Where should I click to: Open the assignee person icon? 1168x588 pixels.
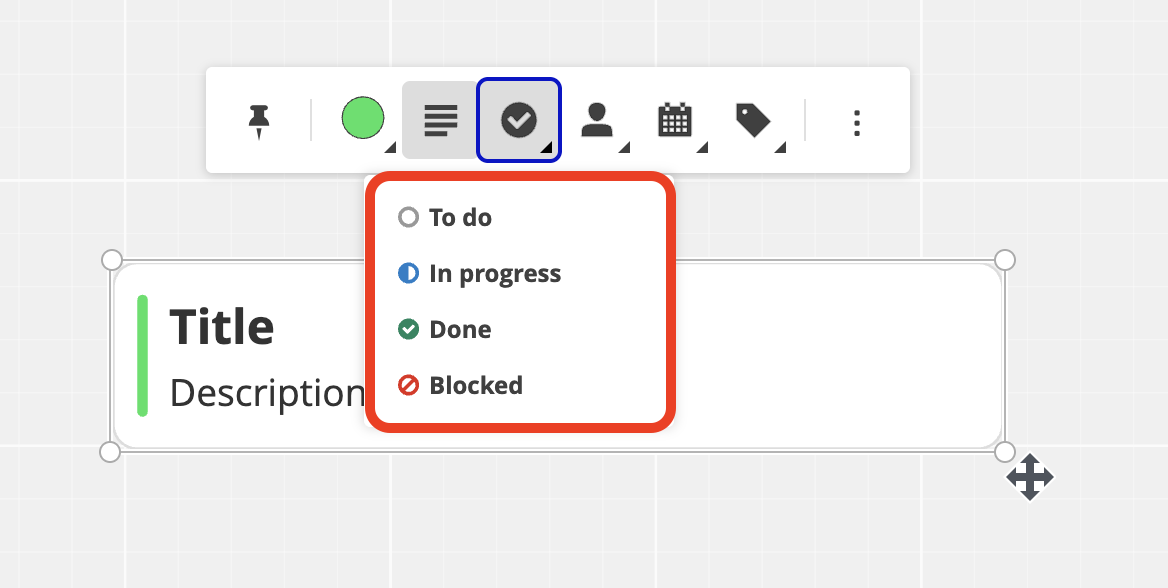597,121
